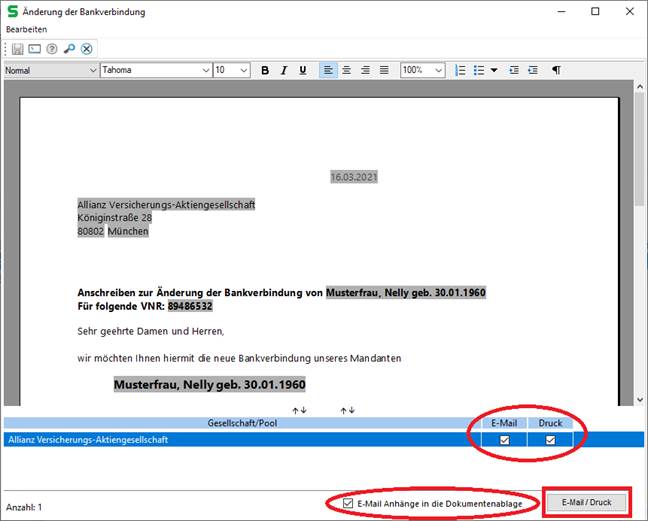Uncheck E-Mail checkbox for Allianz row
This screenshot has width=648, height=521.
[x=505, y=440]
